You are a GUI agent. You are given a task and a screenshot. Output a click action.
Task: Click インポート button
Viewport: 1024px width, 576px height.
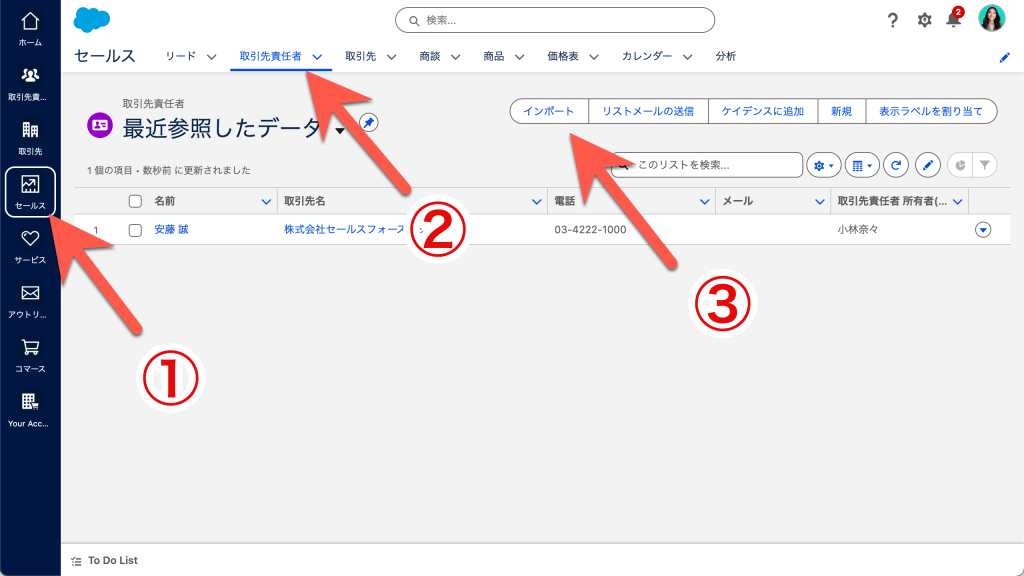point(549,111)
